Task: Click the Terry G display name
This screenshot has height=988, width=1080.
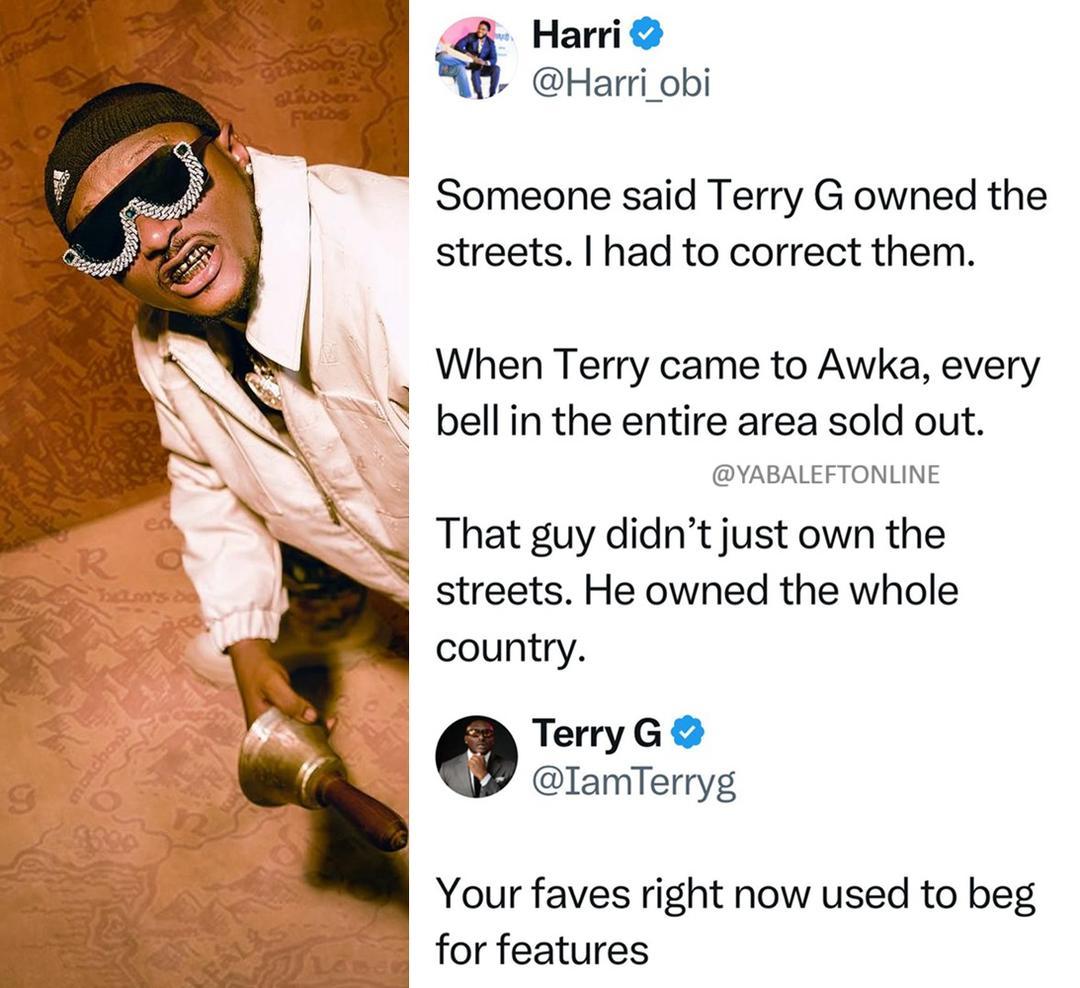Action: [x=596, y=732]
